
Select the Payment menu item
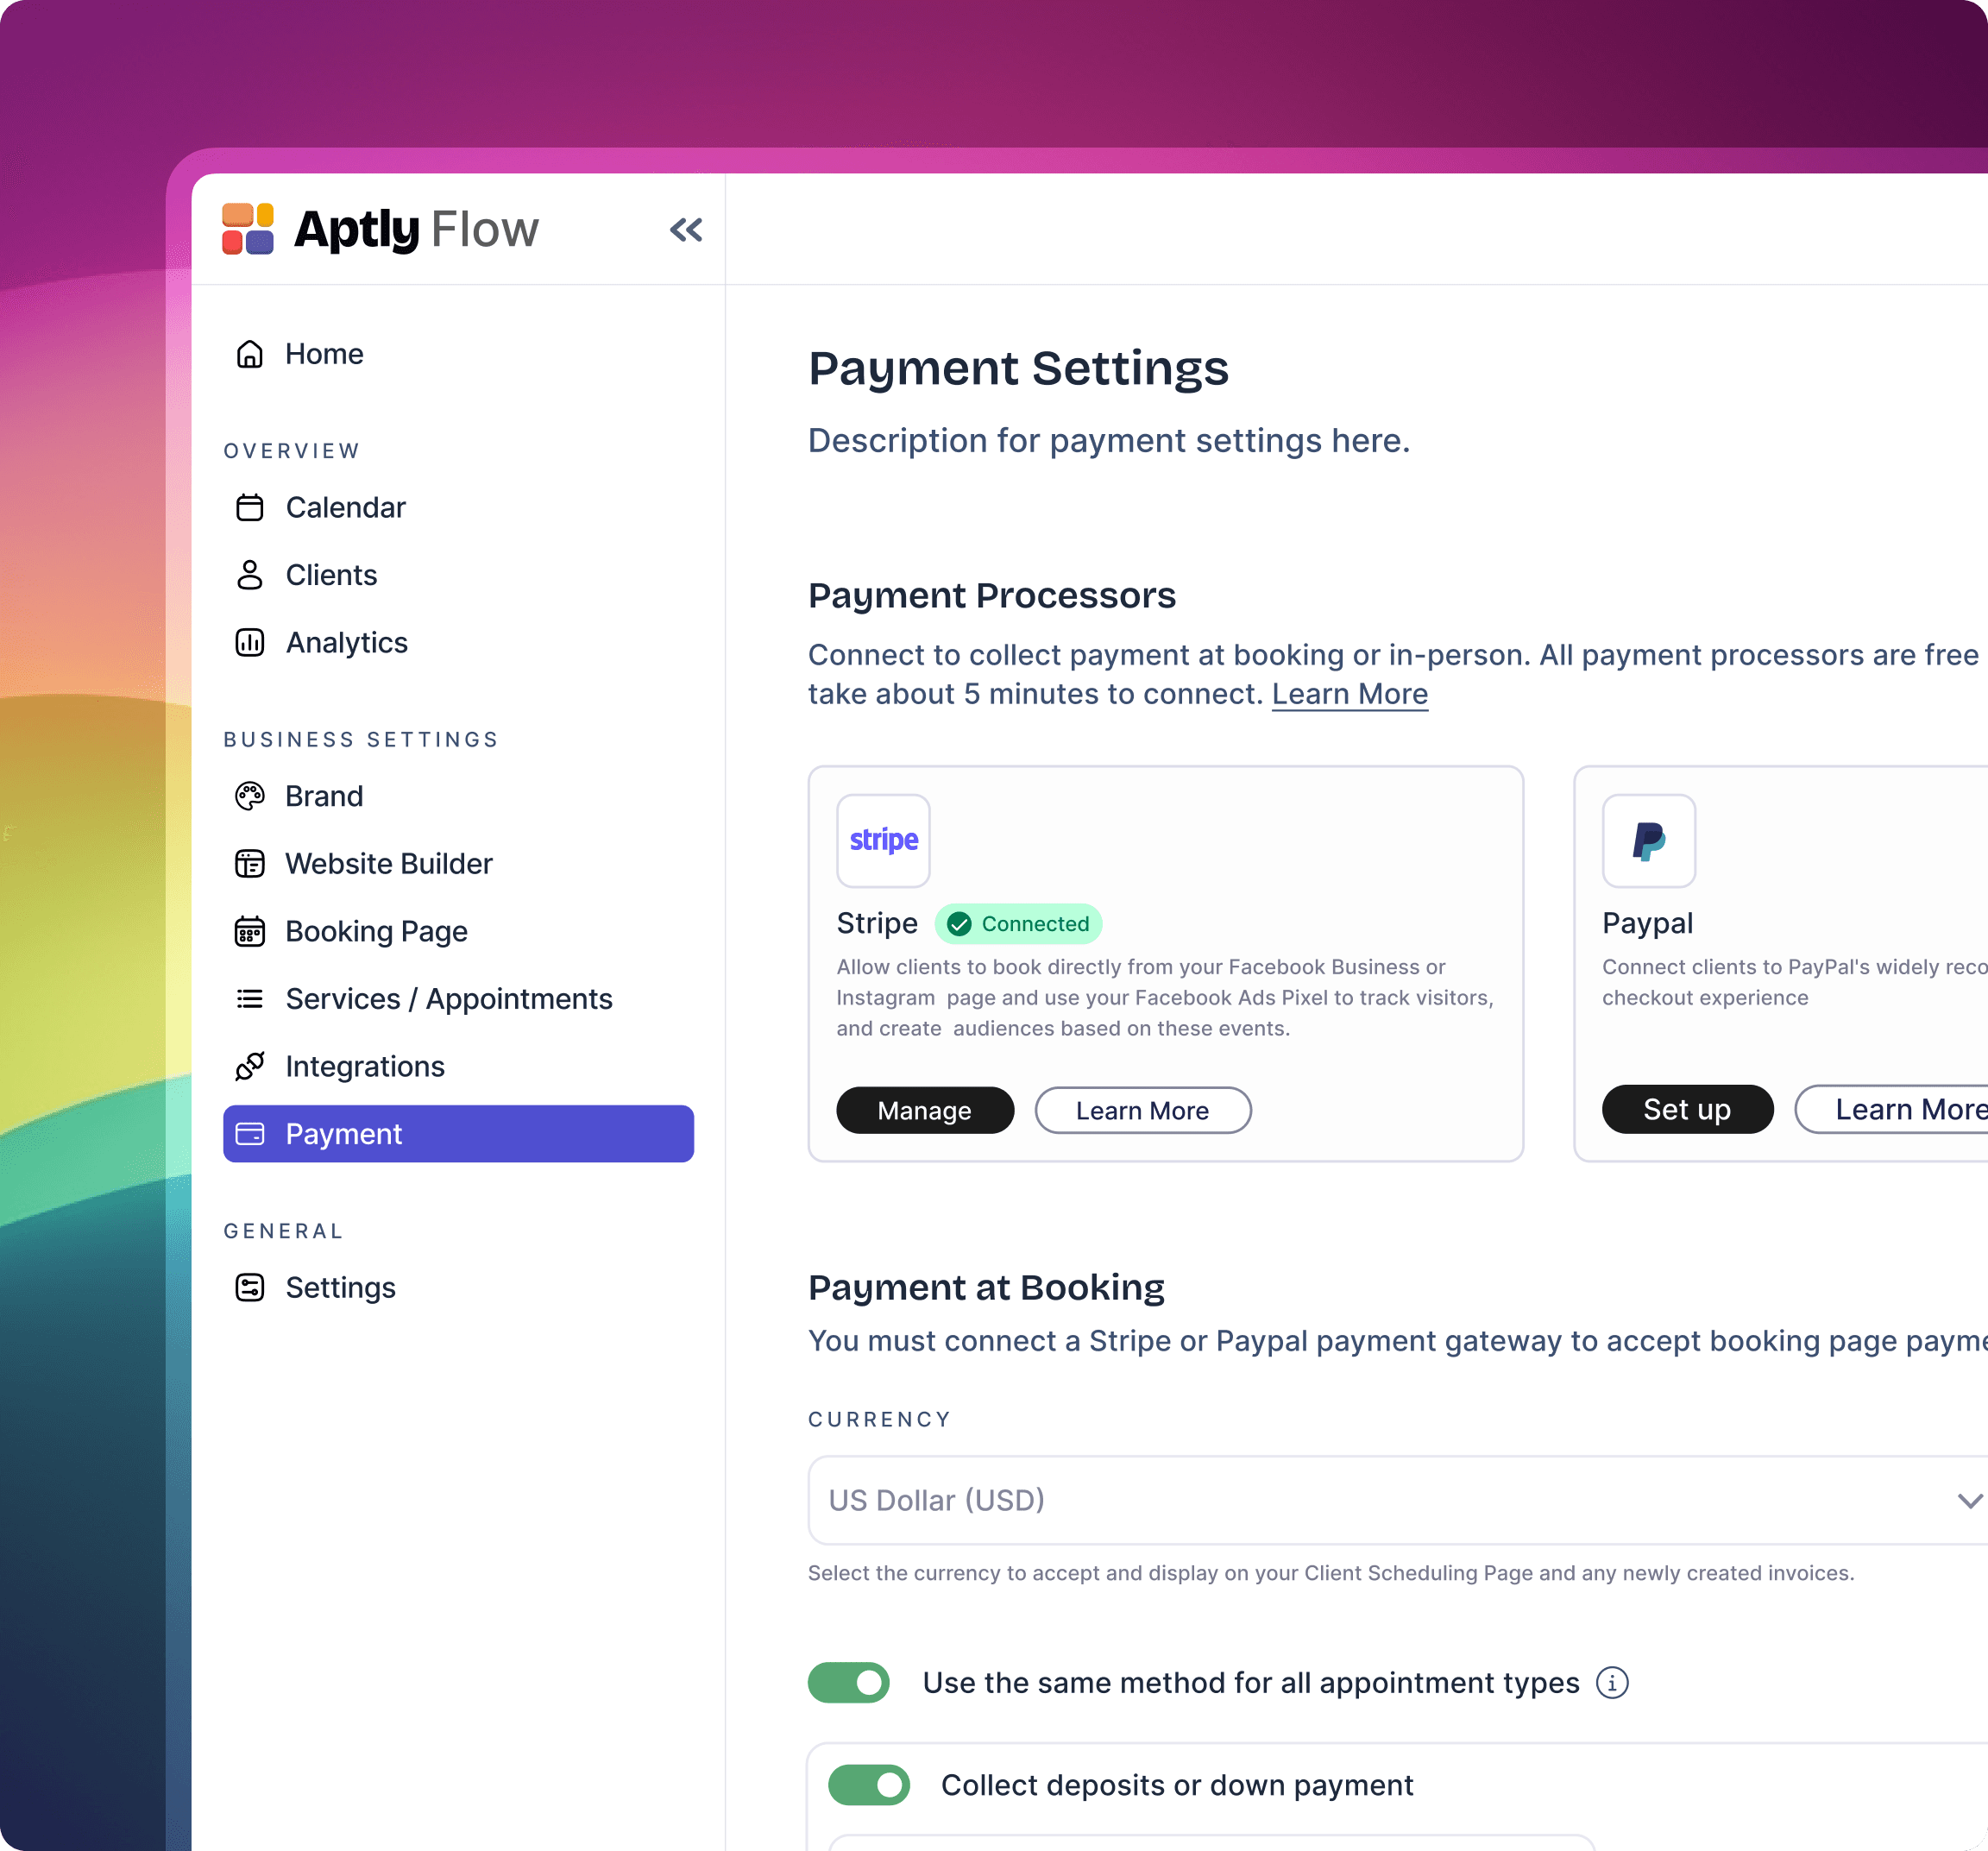(x=457, y=1134)
